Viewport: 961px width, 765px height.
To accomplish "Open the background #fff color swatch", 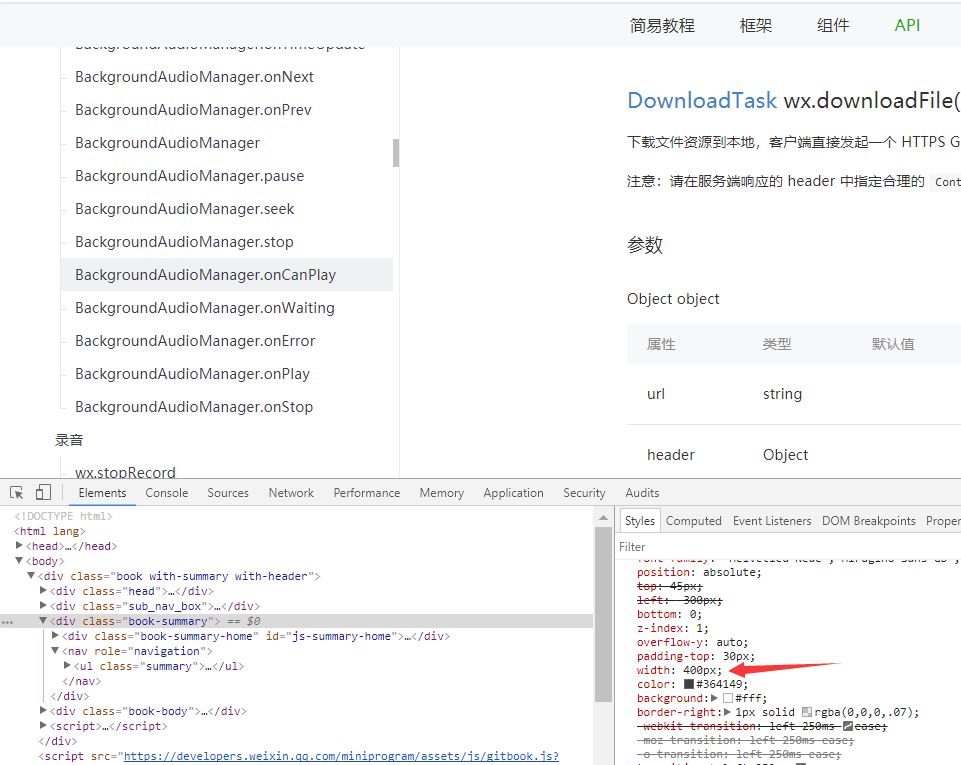I will point(728,698).
